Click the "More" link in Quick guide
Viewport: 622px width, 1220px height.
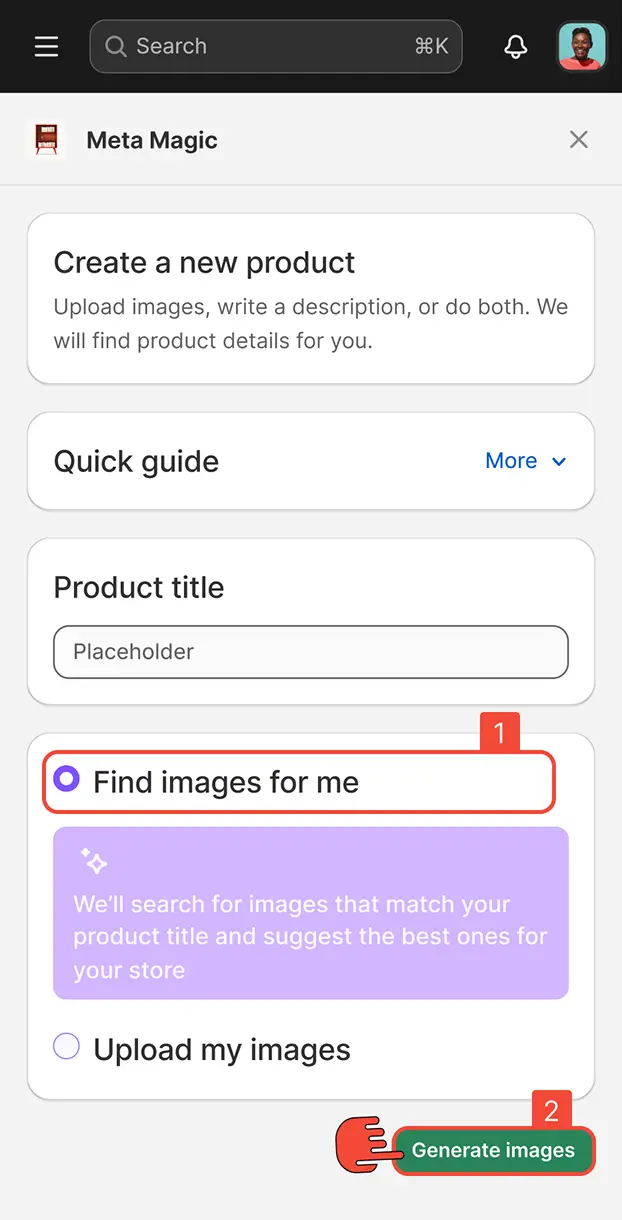pos(511,461)
